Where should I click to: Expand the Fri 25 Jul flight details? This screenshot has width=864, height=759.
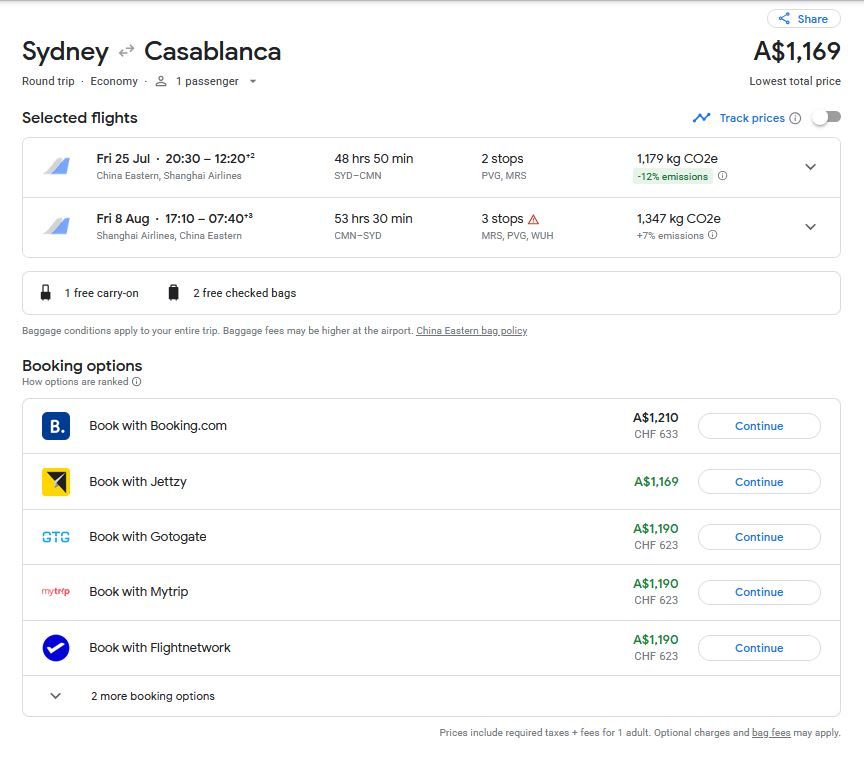pos(810,167)
